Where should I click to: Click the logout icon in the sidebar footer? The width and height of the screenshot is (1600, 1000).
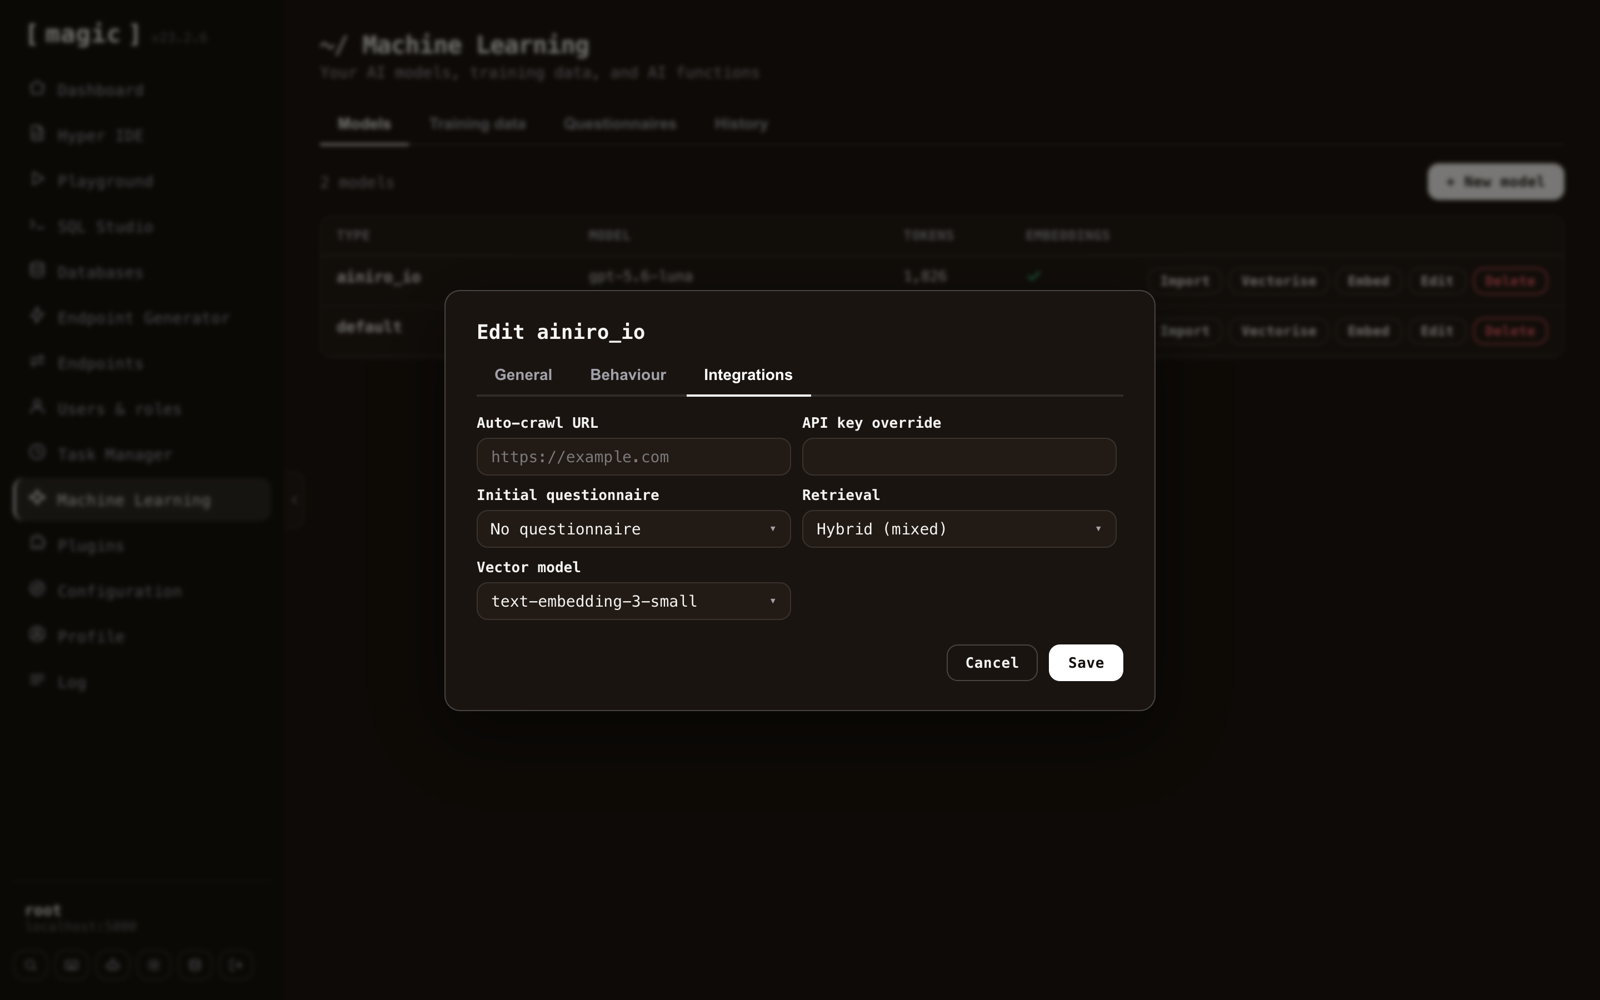click(x=236, y=965)
